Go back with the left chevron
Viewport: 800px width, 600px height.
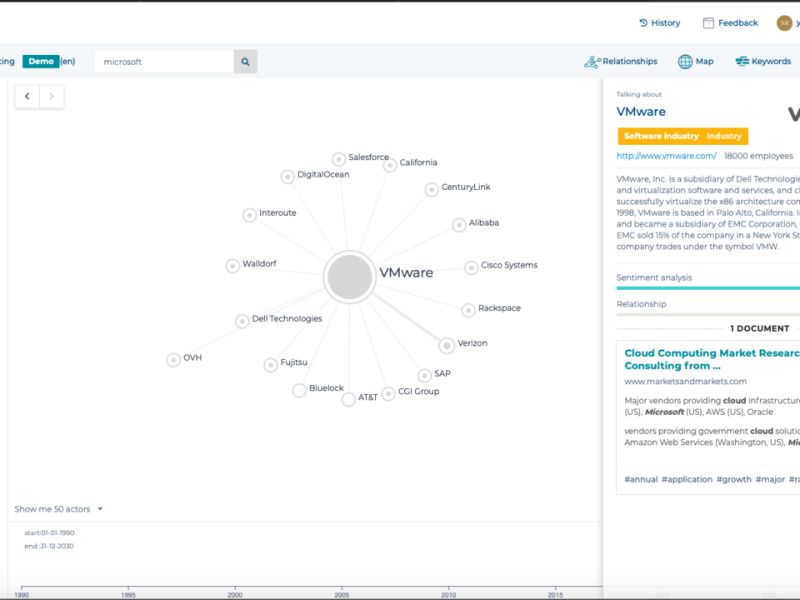(x=27, y=96)
